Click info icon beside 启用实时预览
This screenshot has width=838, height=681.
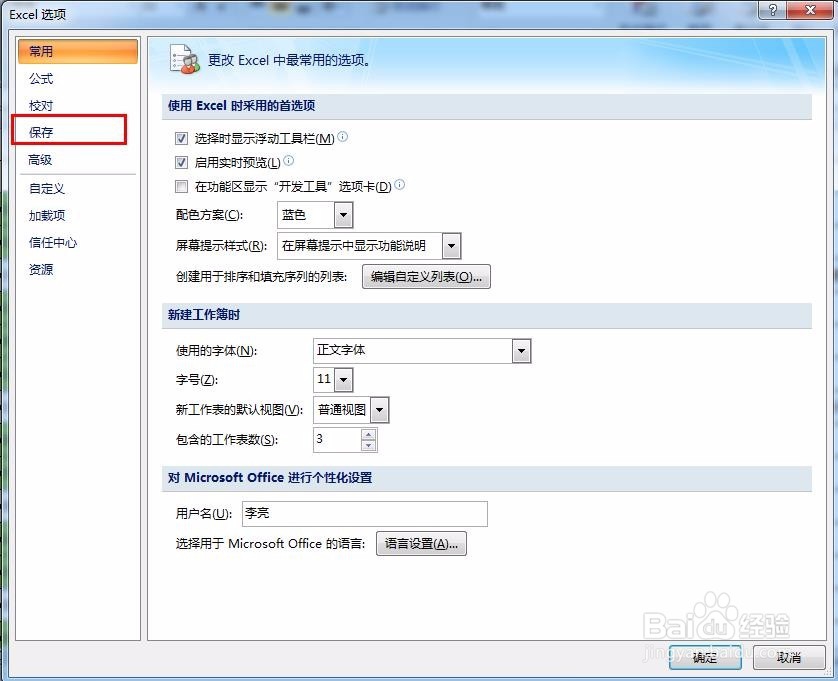pos(289,160)
